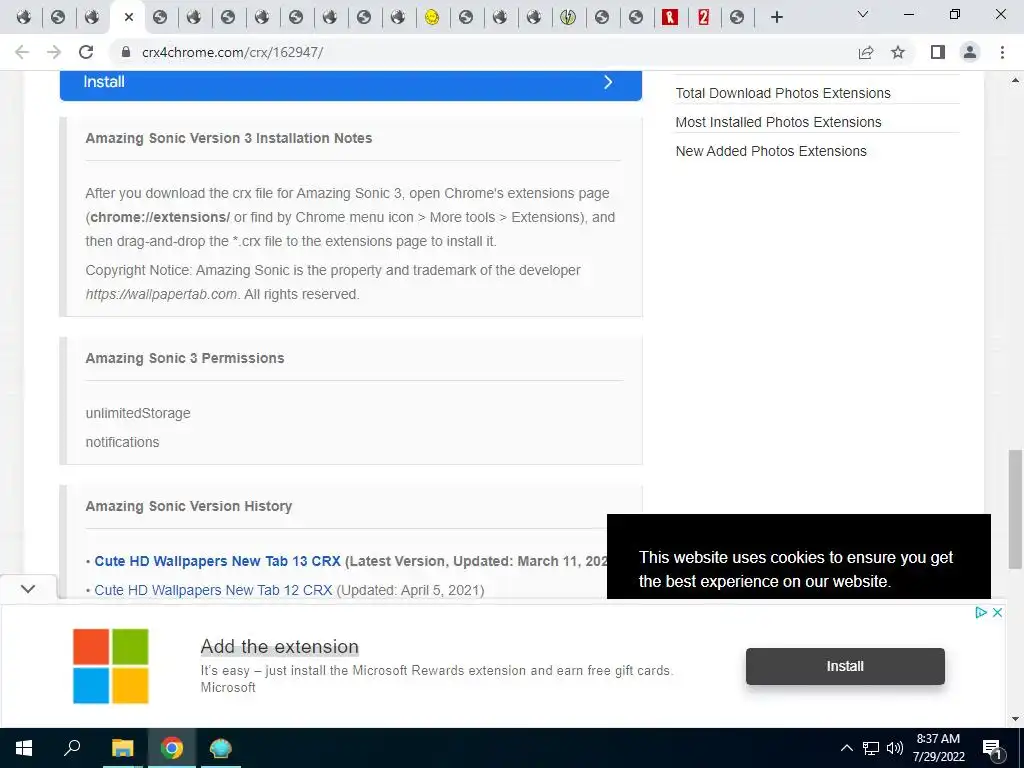Click the 'Amazing Sonic 3 Permissions' heading
This screenshot has height=768, width=1024.
pos(185,358)
